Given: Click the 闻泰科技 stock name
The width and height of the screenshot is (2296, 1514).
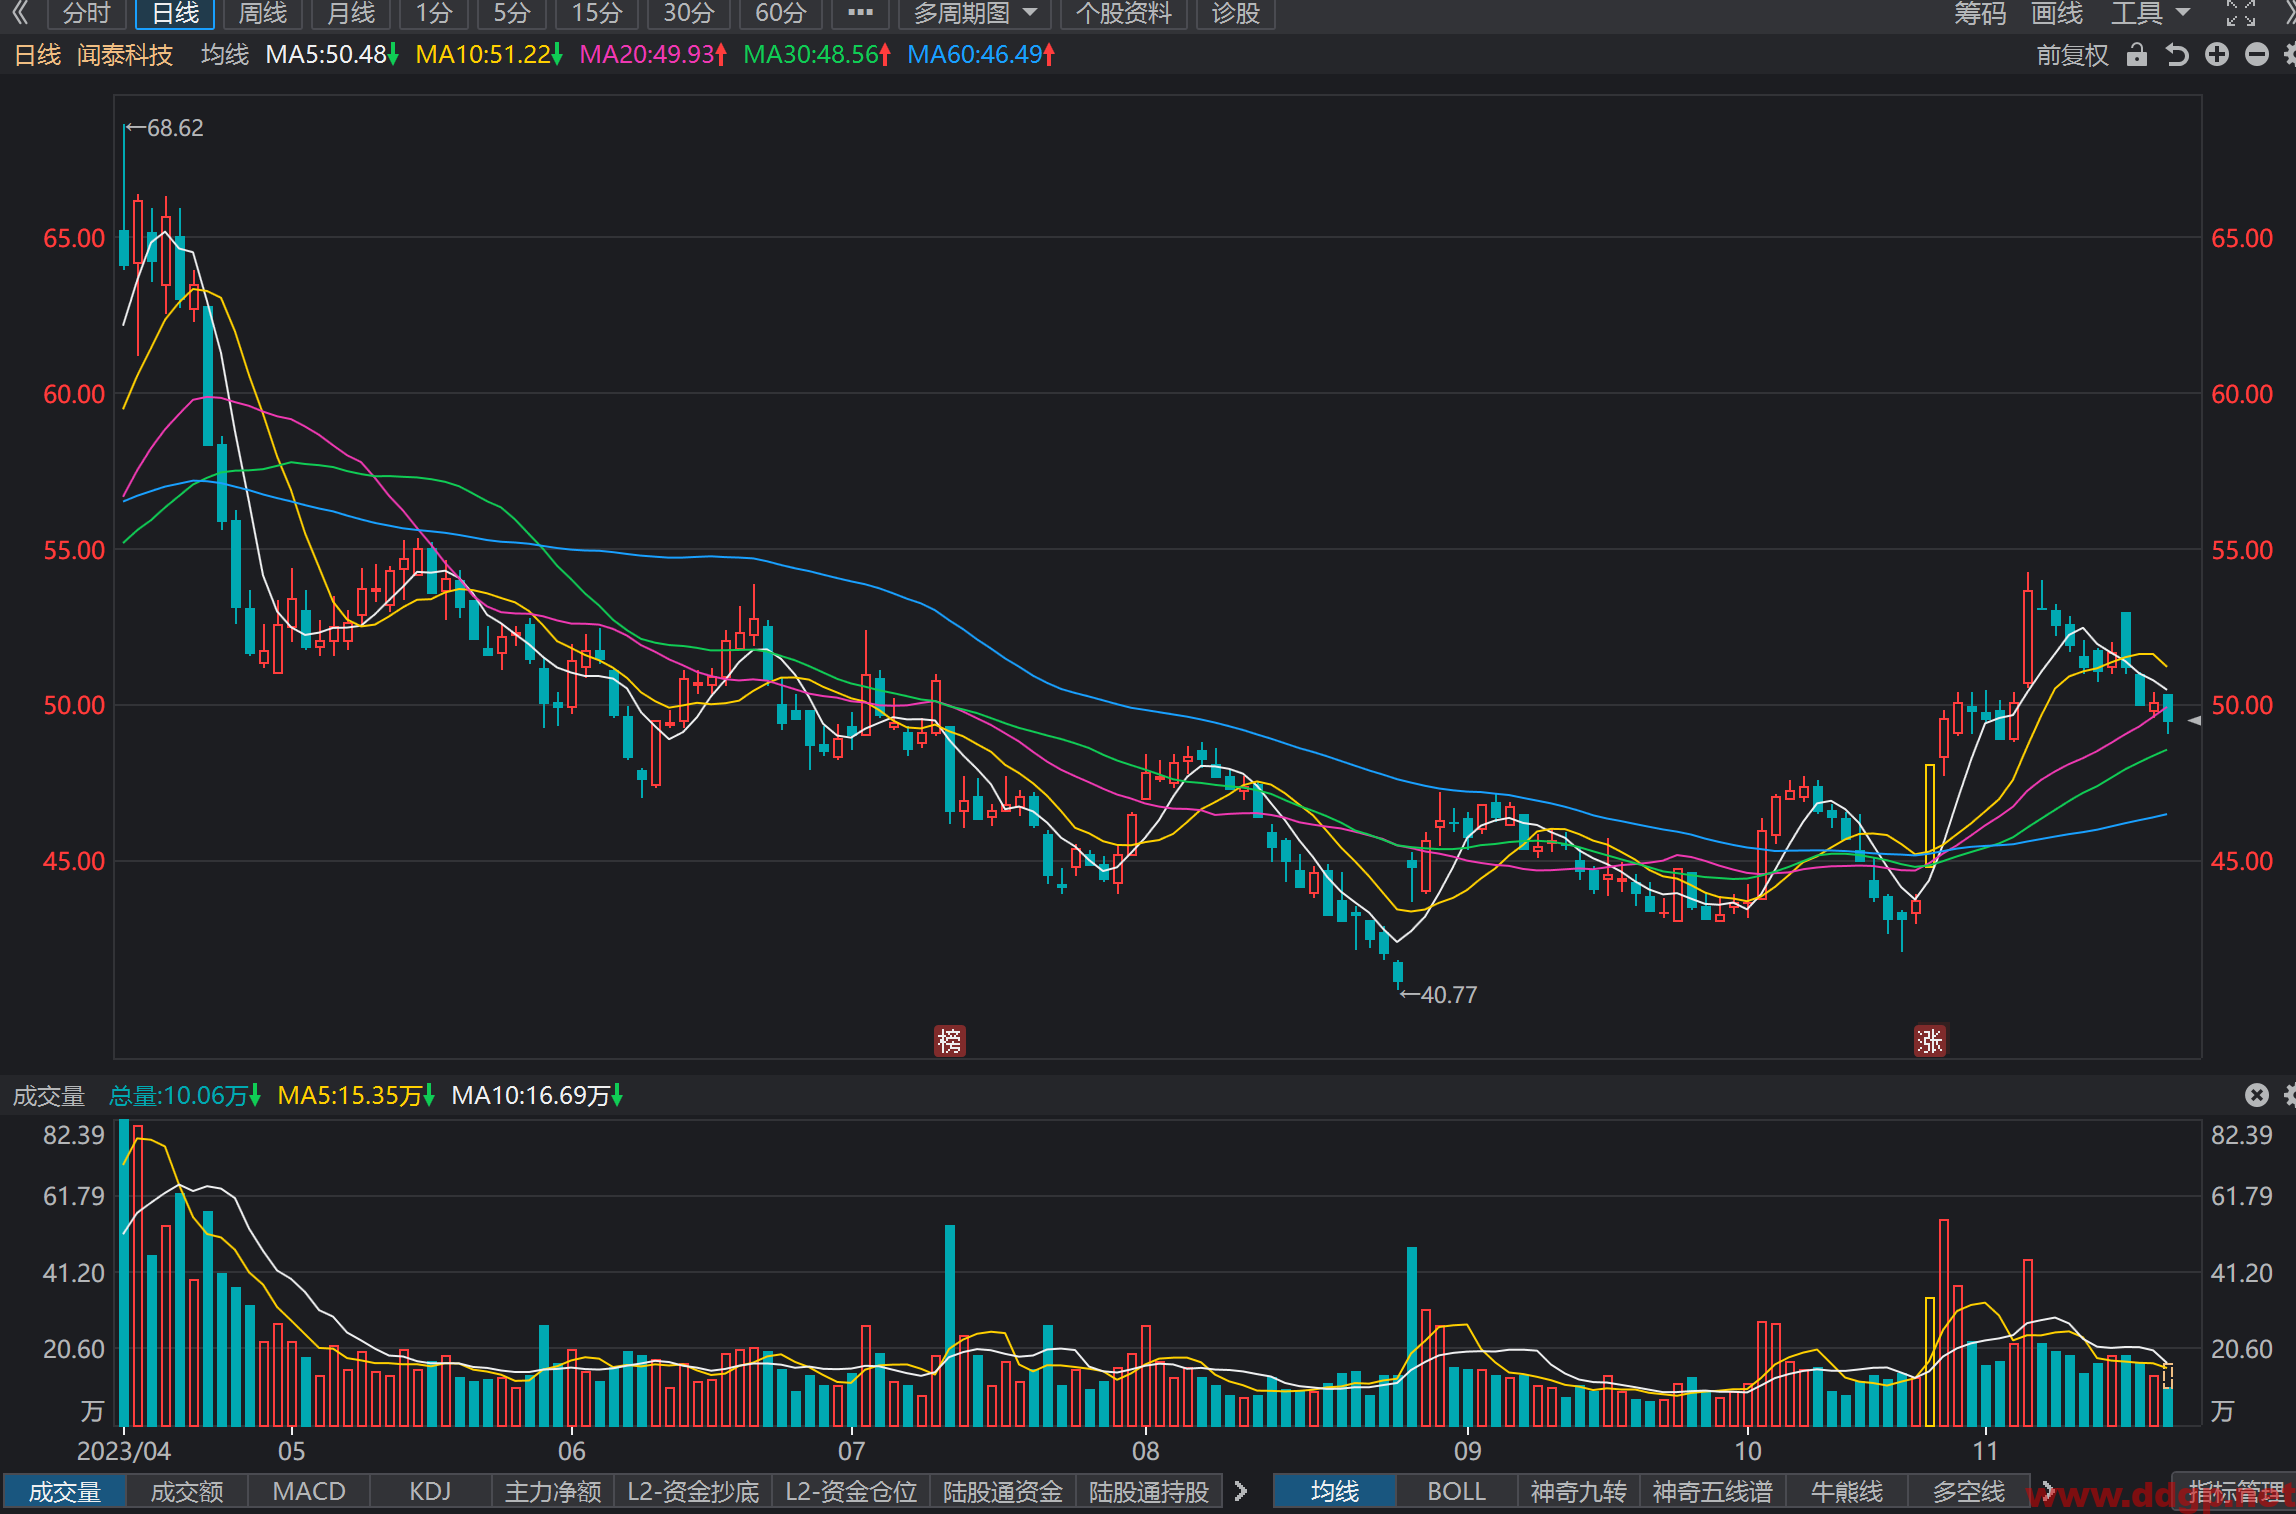Looking at the screenshot, I should point(125,55).
